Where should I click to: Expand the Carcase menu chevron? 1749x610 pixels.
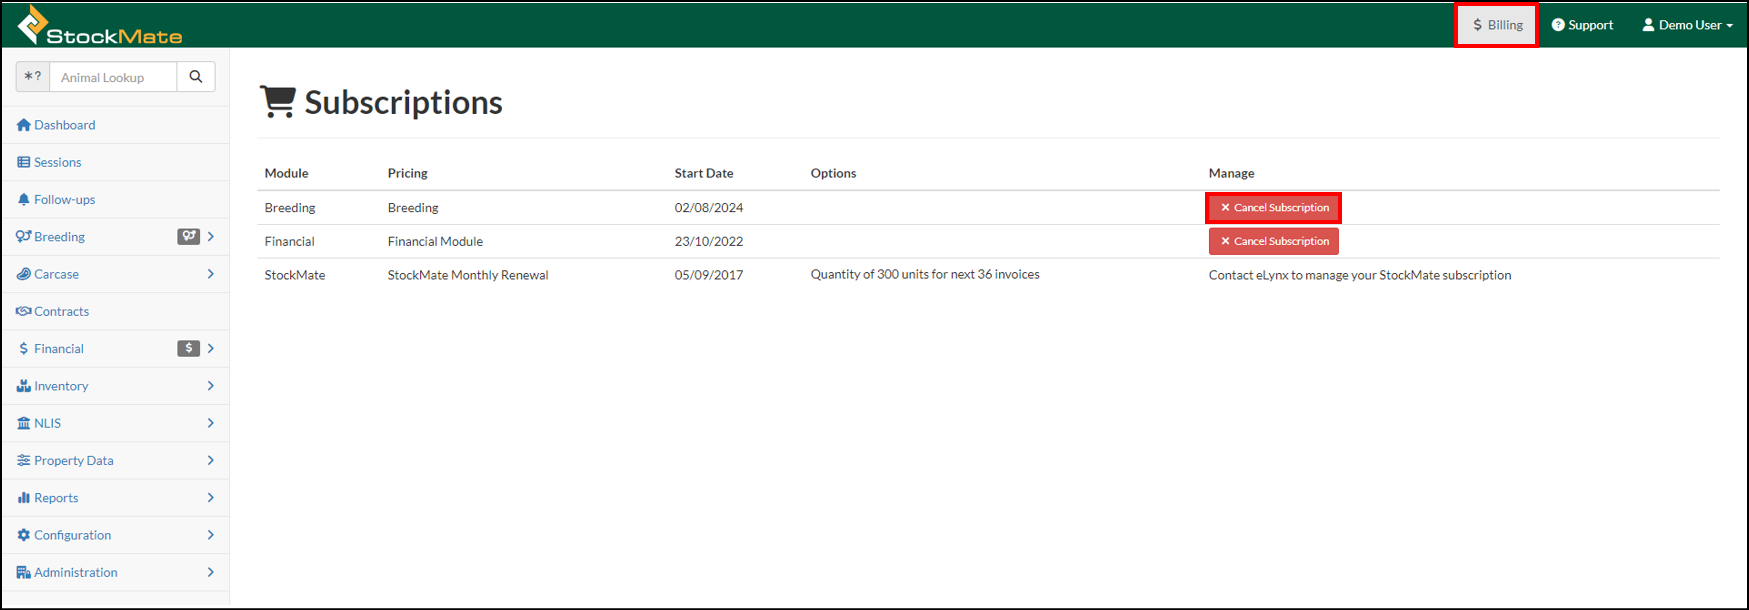211,274
